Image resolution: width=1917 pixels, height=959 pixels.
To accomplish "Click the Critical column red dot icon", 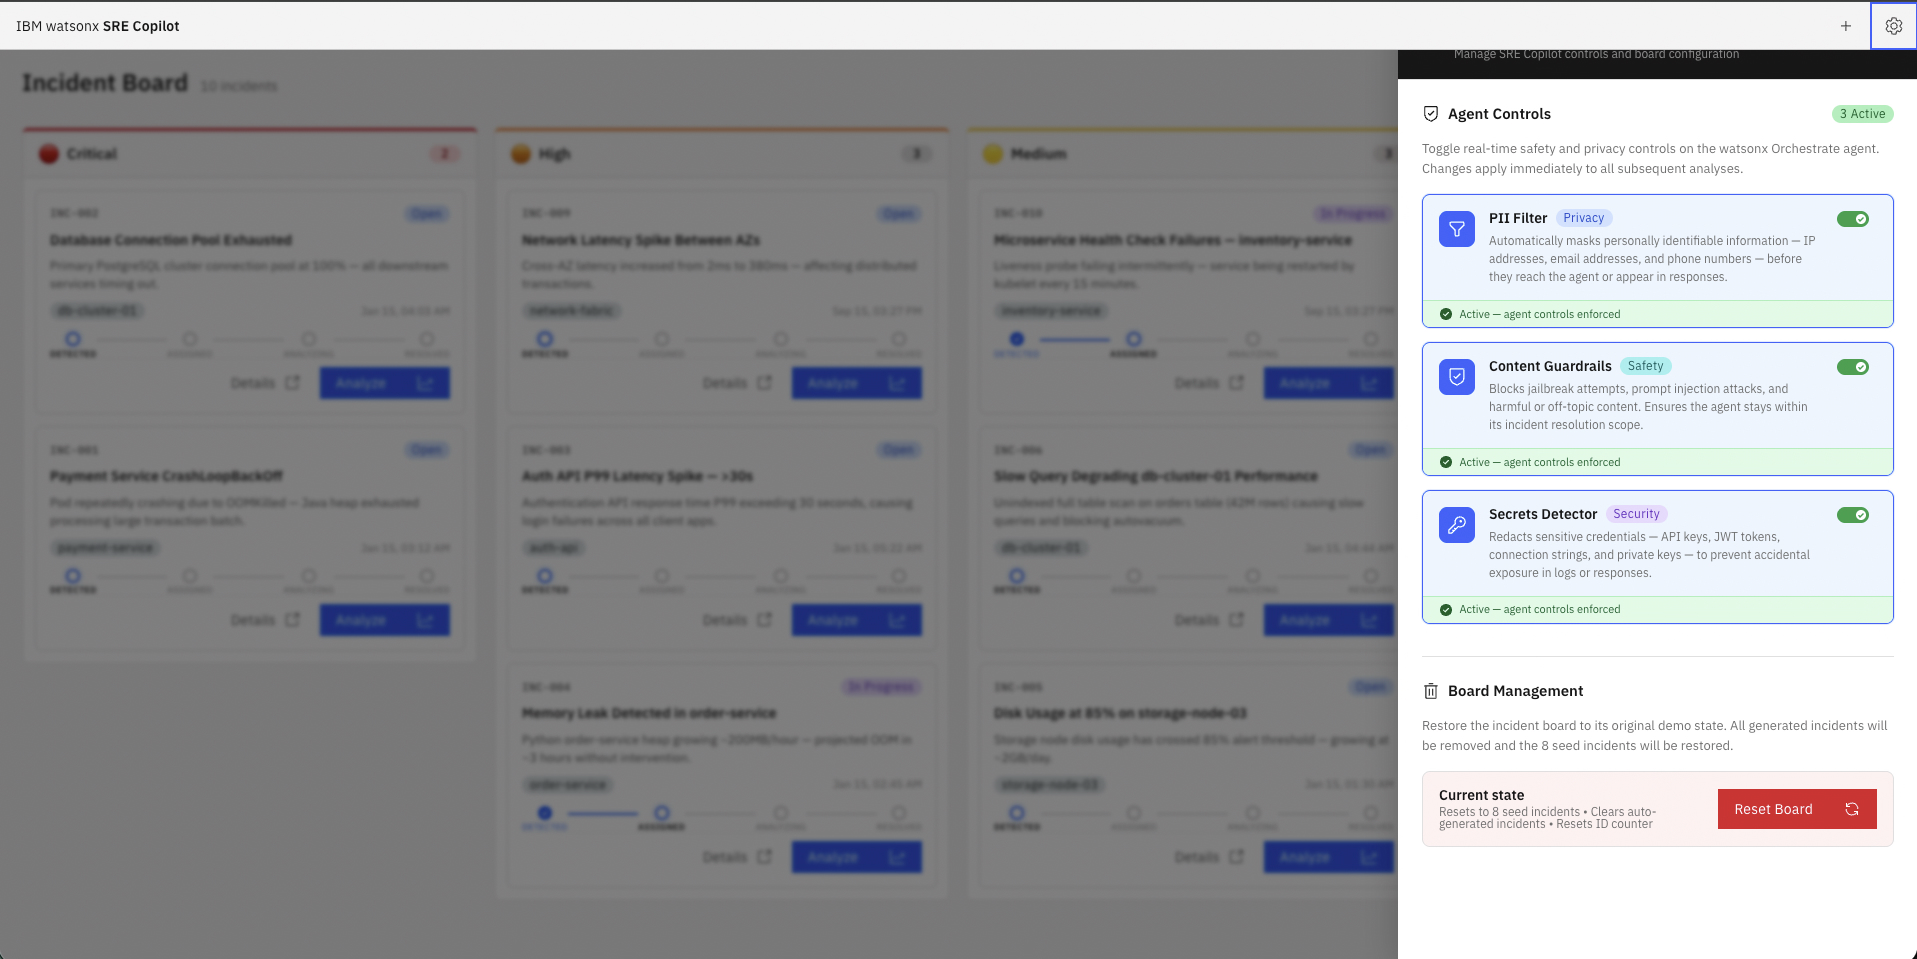I will click(49, 154).
